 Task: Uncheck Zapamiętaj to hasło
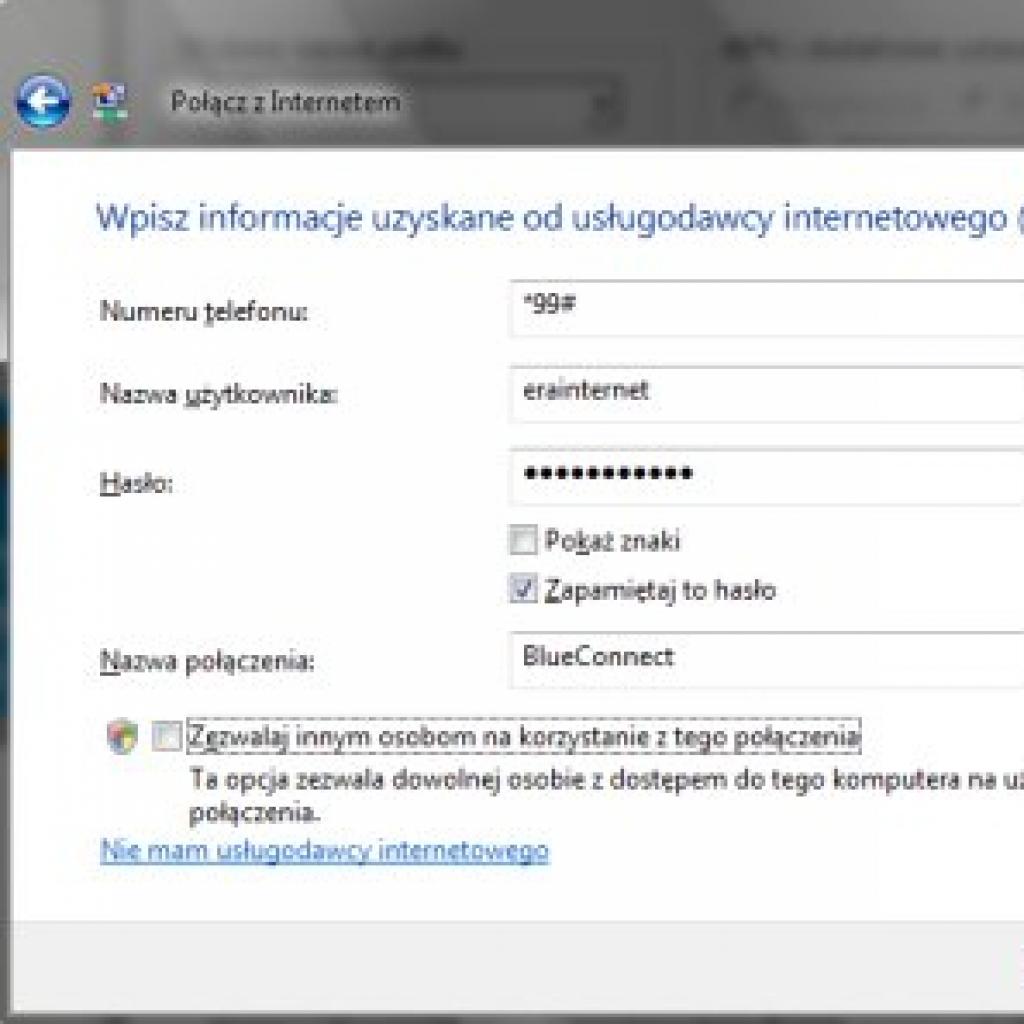pos(523,590)
